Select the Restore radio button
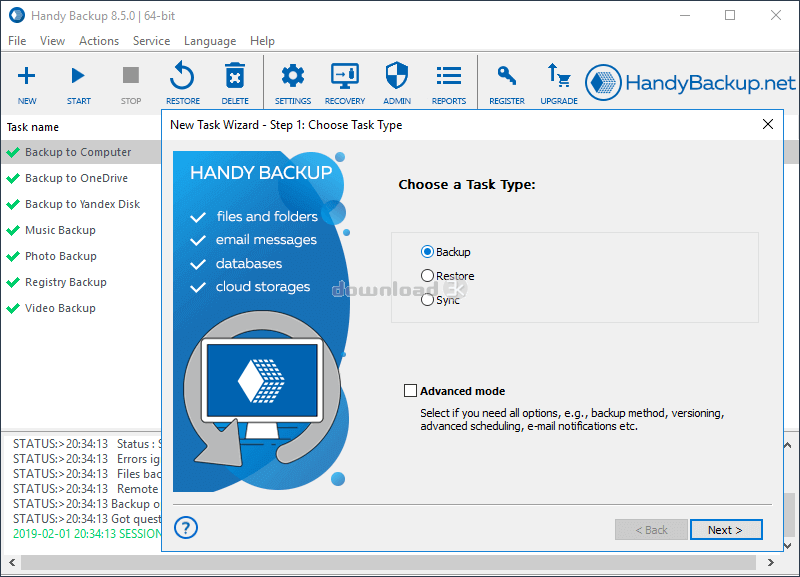800x577 pixels. (x=427, y=275)
